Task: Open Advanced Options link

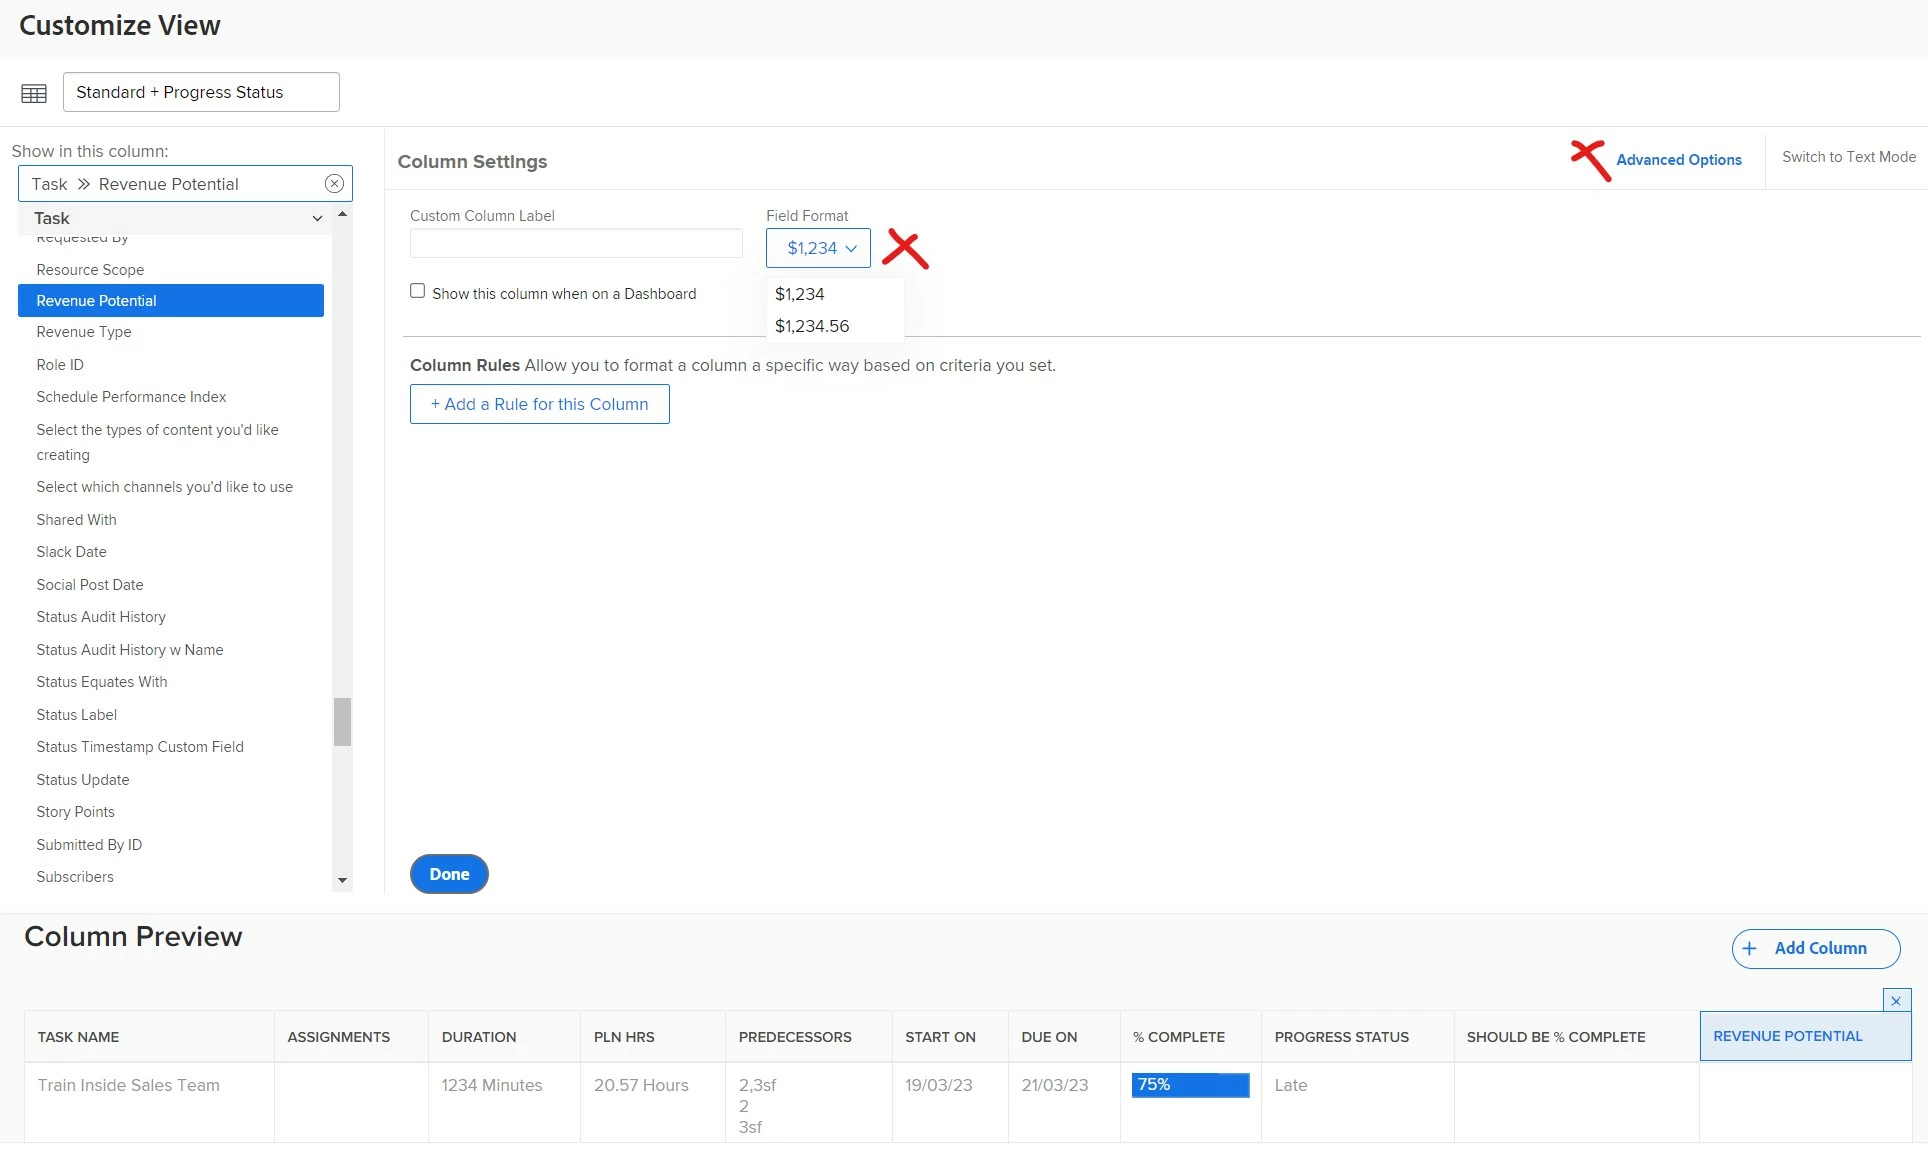Action: pos(1678,160)
